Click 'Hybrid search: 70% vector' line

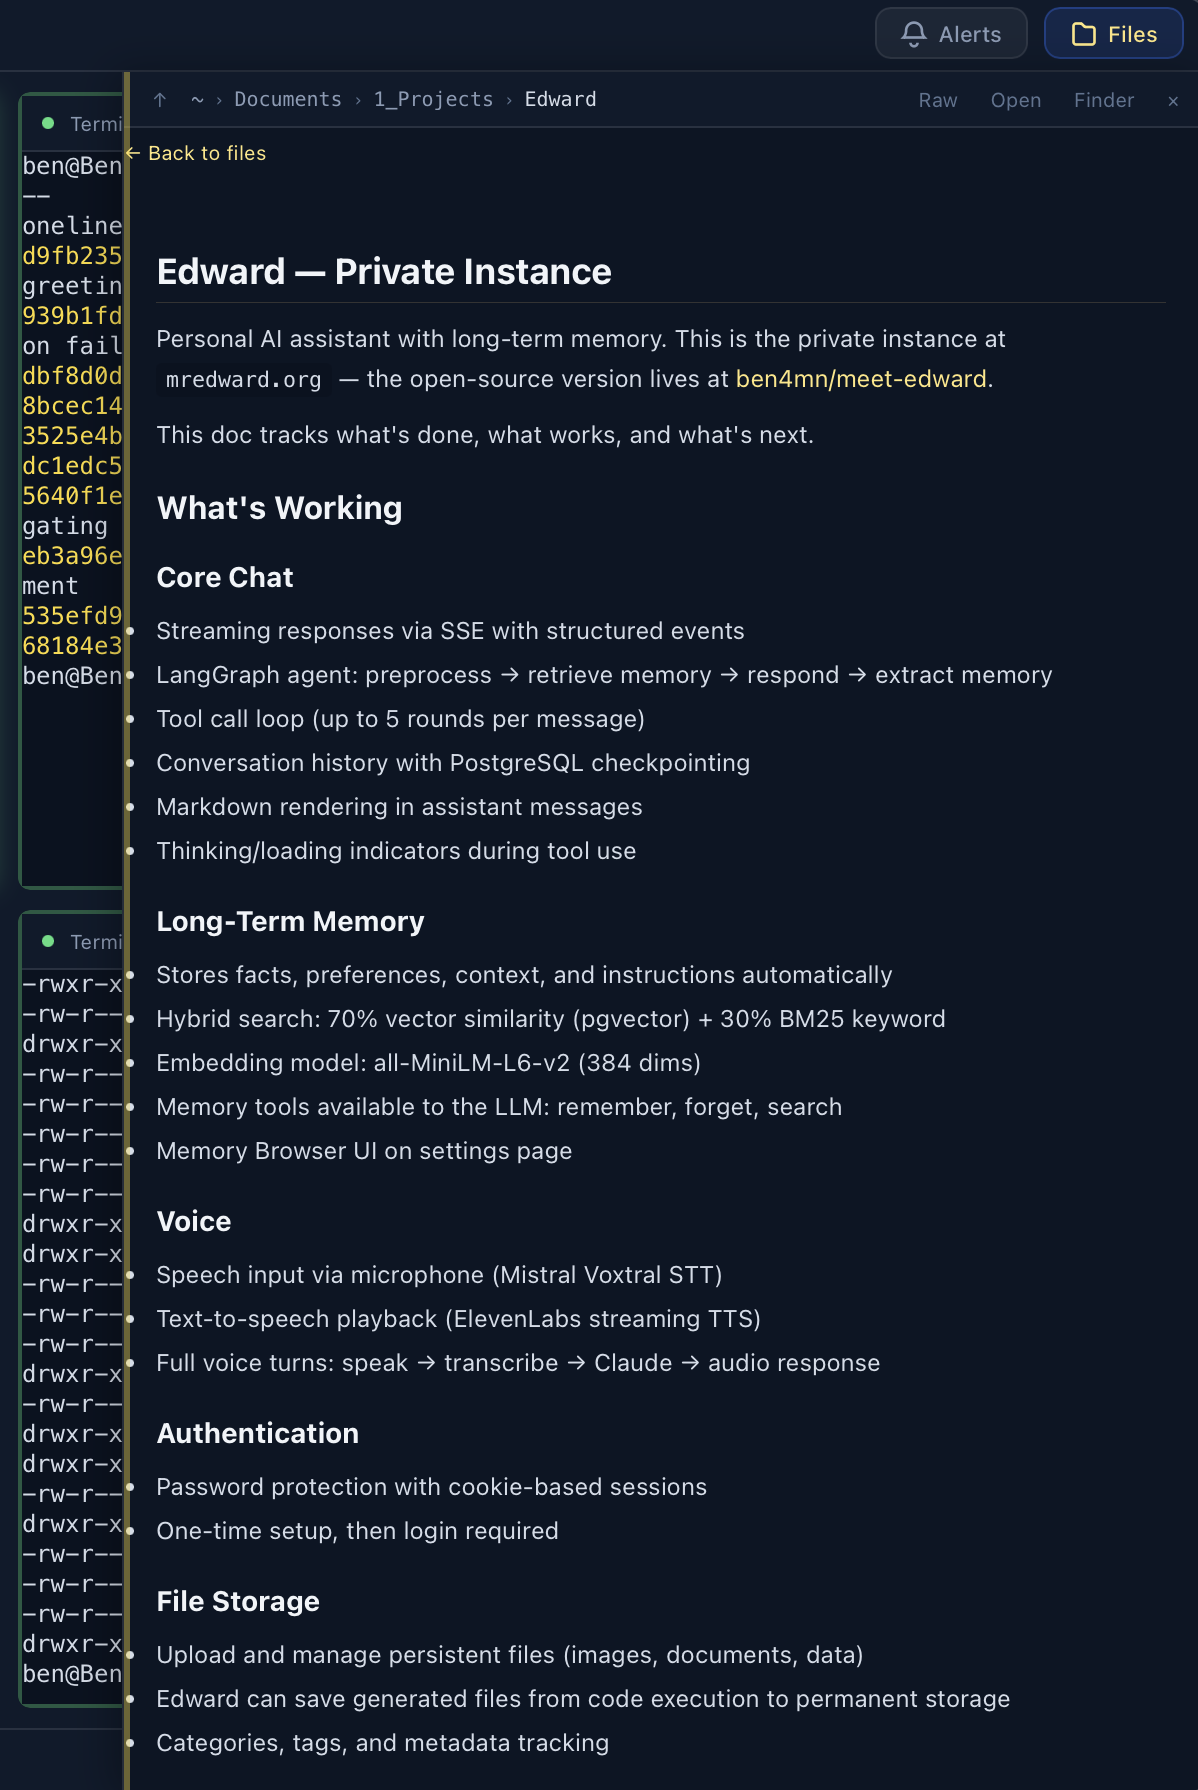tap(551, 1019)
